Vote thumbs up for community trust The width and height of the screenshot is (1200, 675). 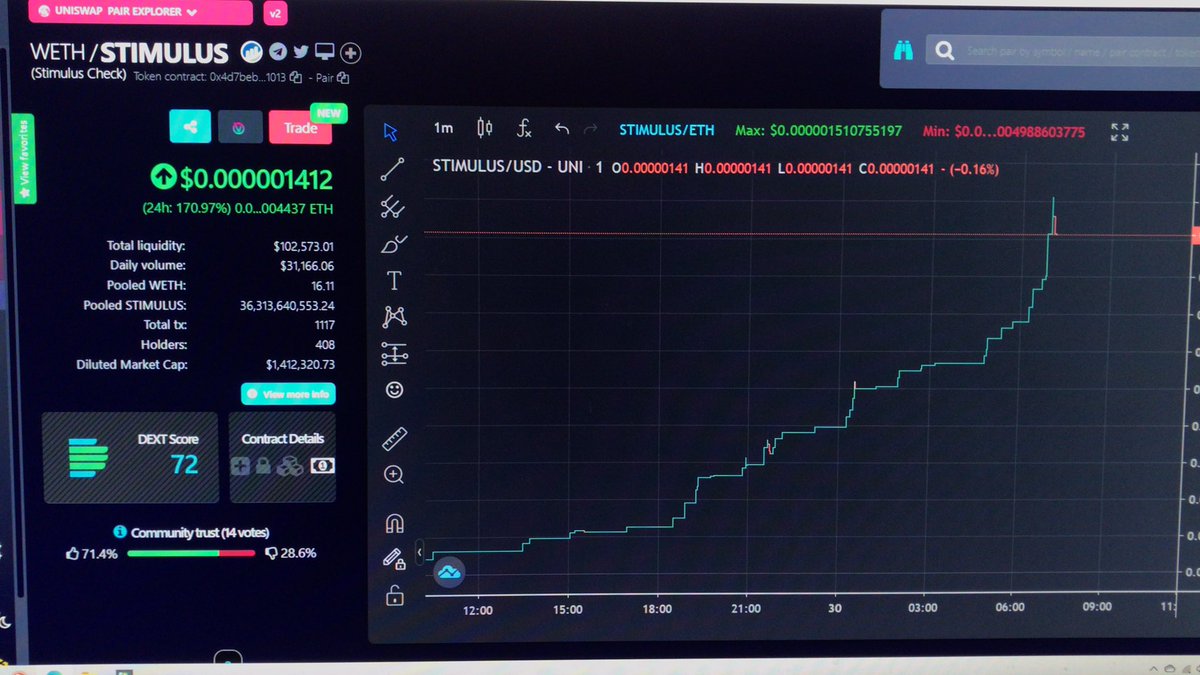(x=72, y=553)
